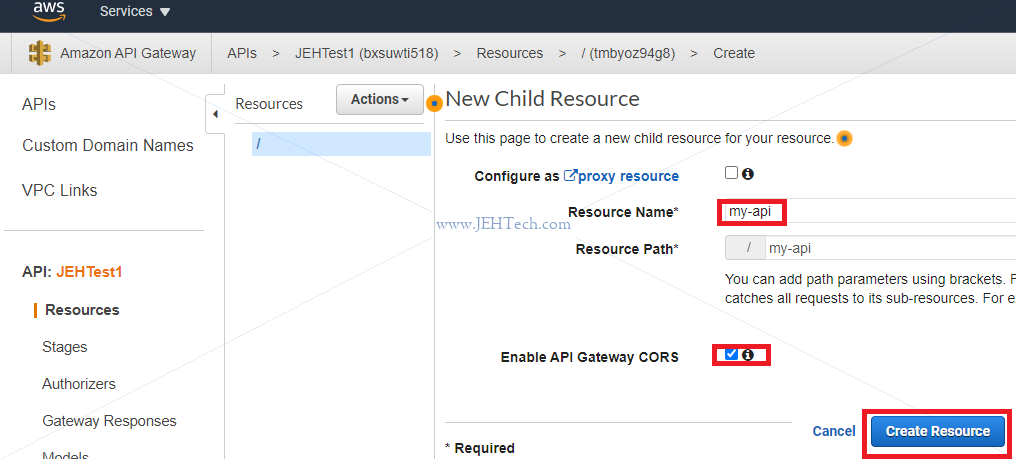Open Custom Domain Names page
The image size is (1016, 459).
point(108,146)
